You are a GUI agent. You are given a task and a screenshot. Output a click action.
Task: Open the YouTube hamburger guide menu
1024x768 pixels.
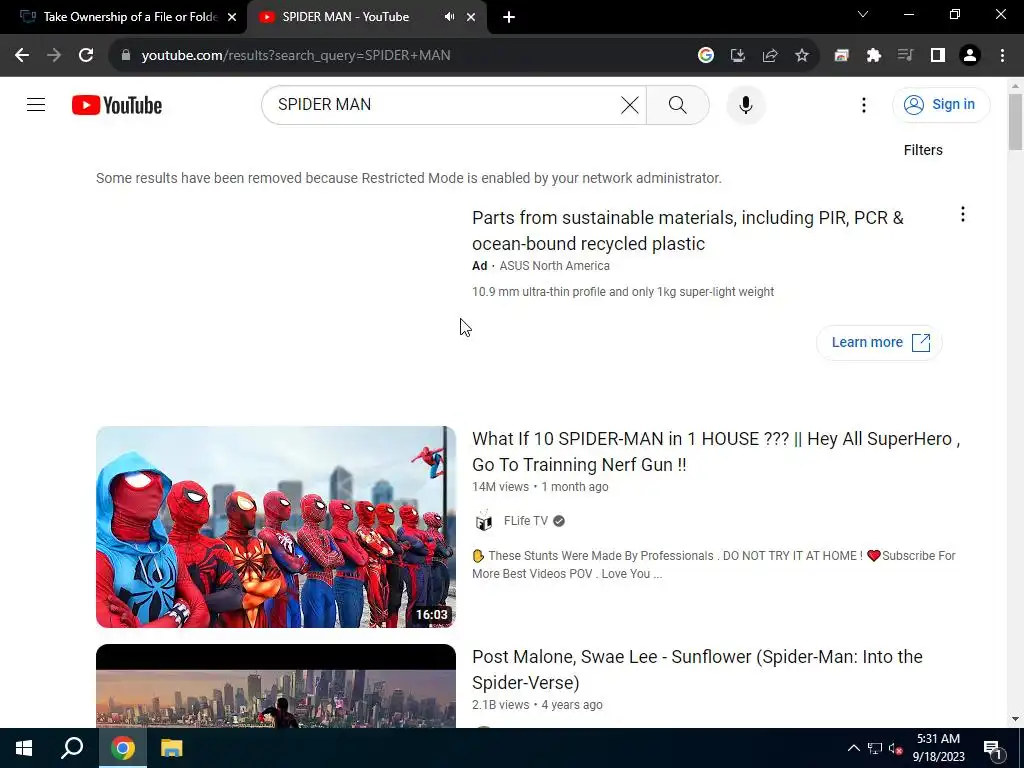36,104
